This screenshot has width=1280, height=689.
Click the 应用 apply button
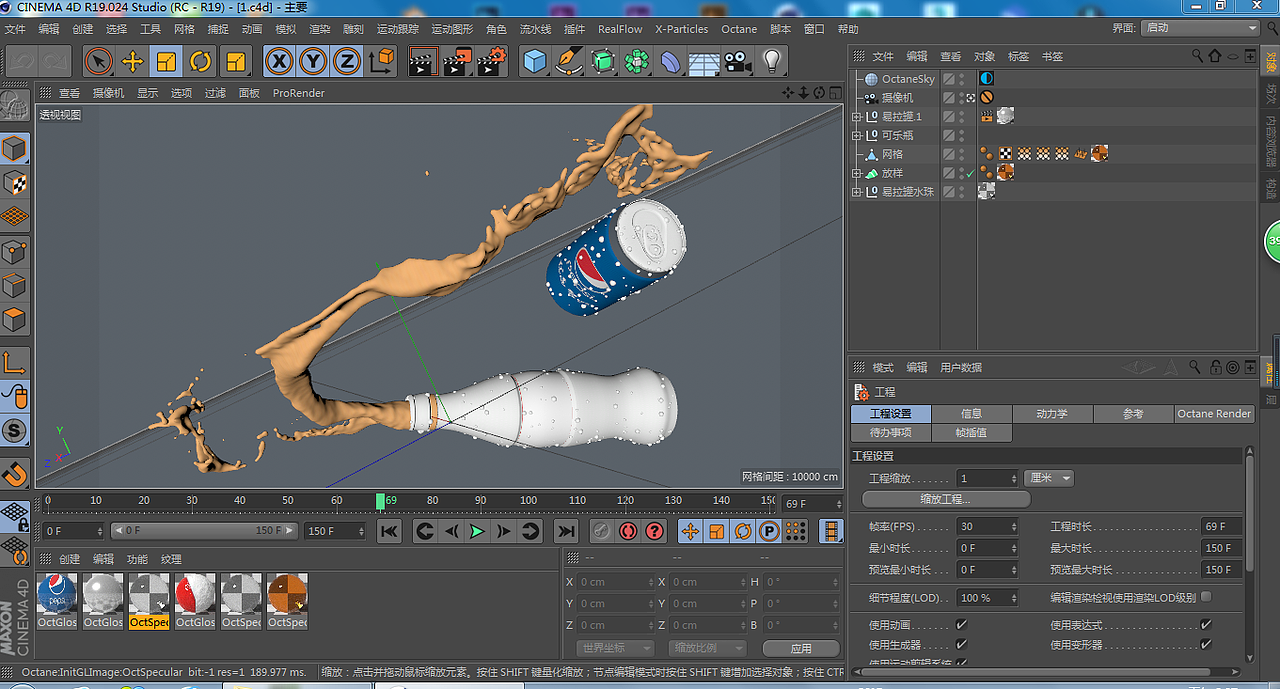[801, 648]
